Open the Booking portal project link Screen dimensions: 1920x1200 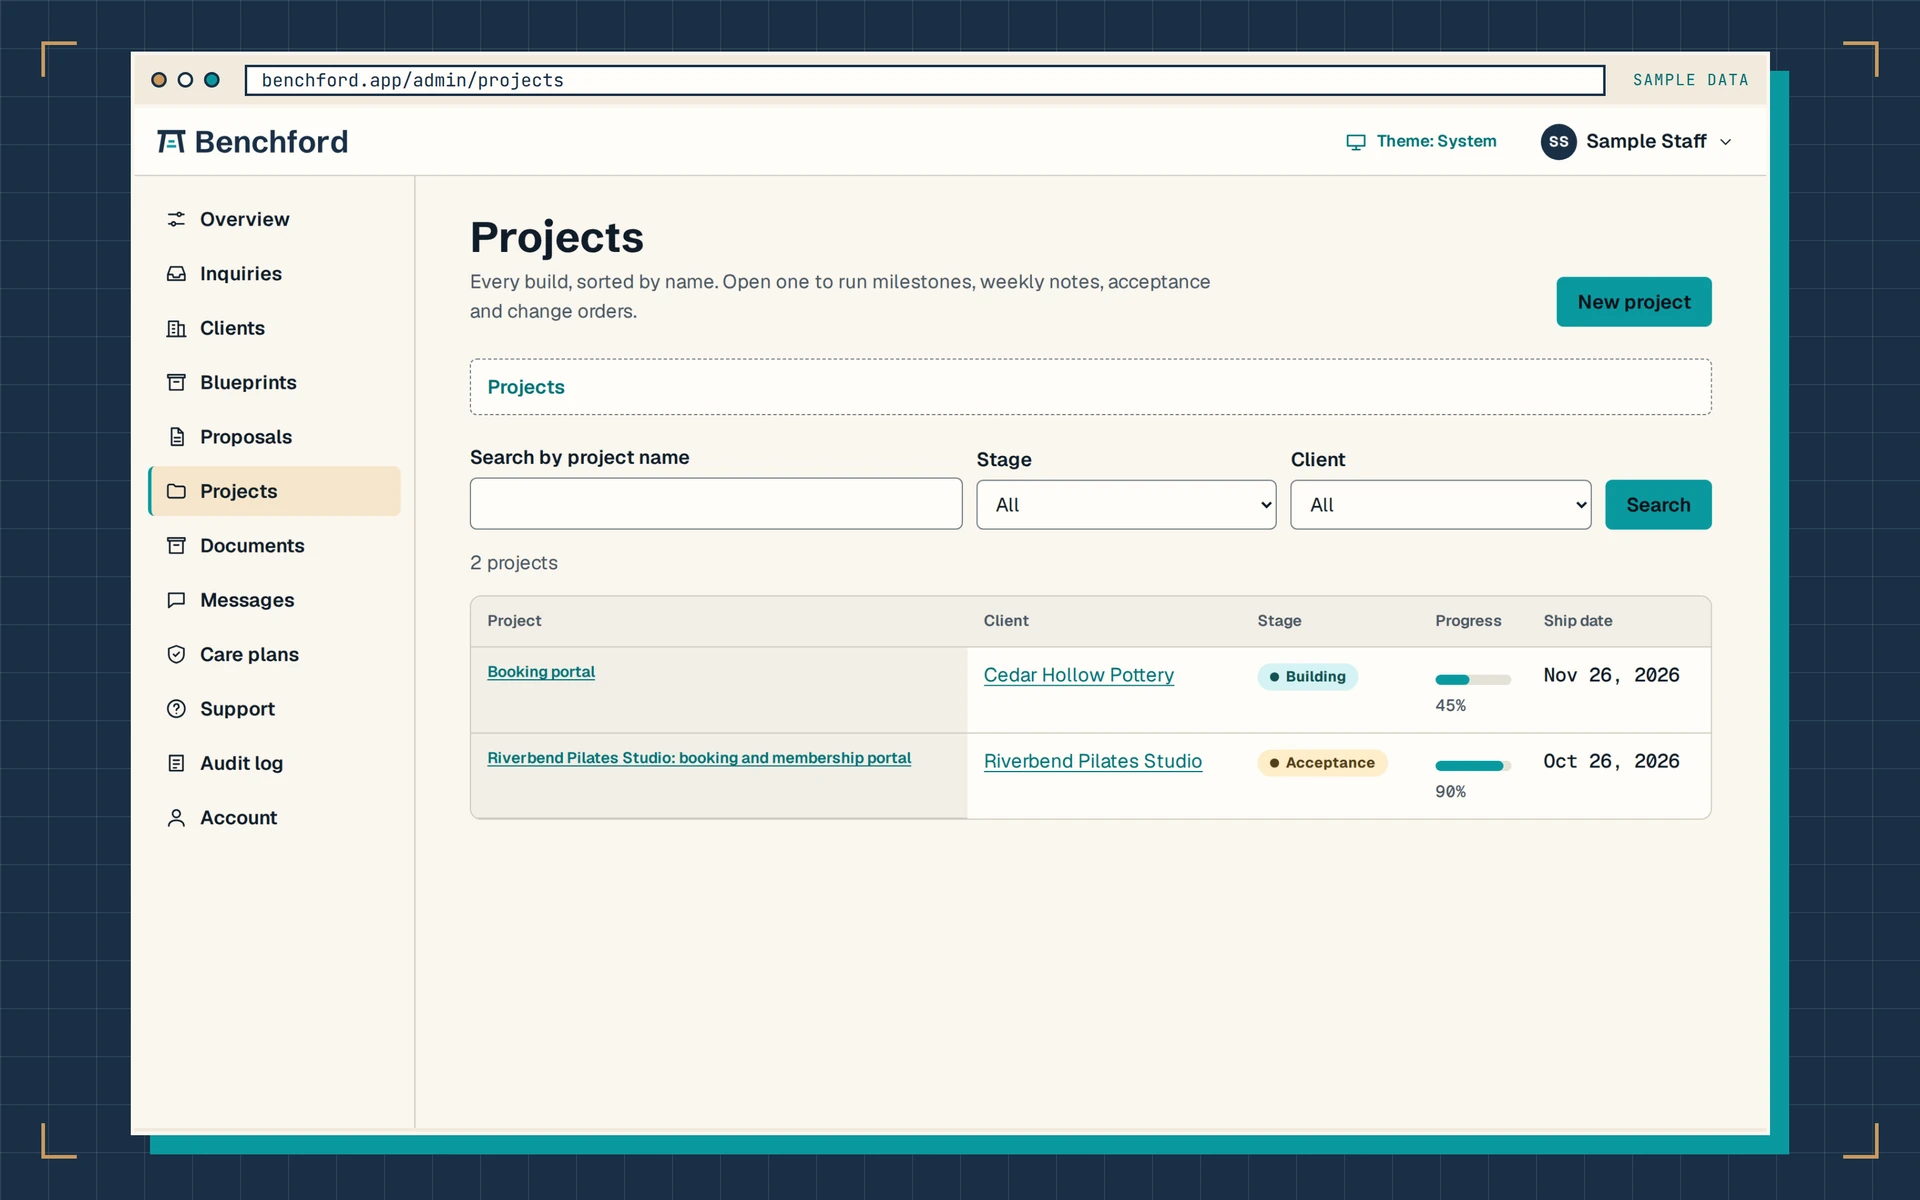coord(541,672)
